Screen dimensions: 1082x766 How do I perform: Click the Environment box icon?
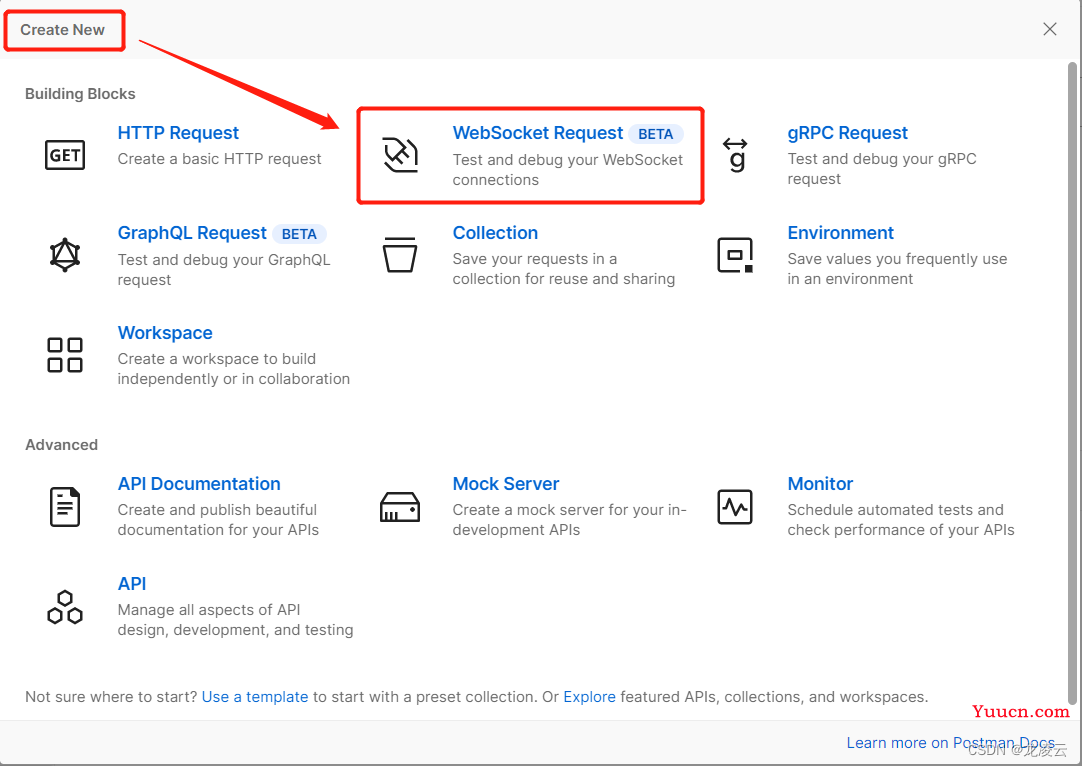[x=736, y=255]
